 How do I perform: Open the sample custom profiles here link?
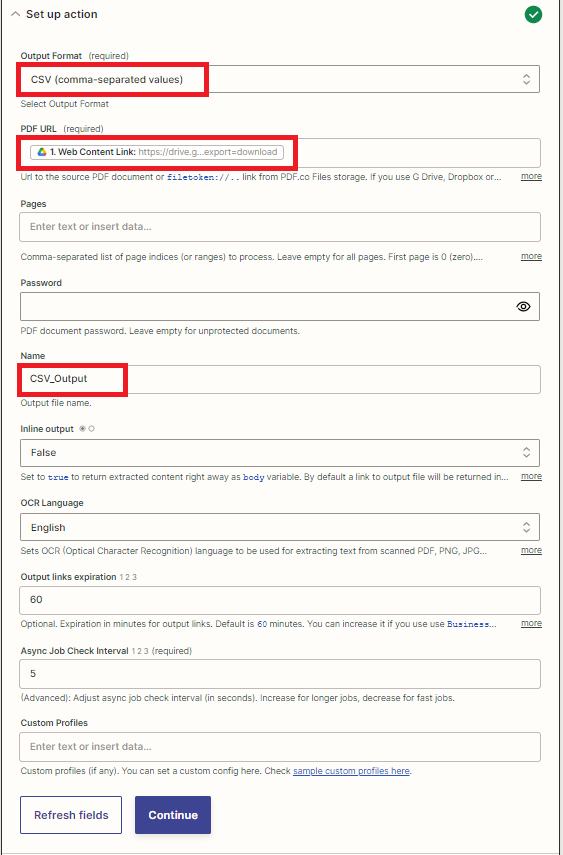coord(351,770)
